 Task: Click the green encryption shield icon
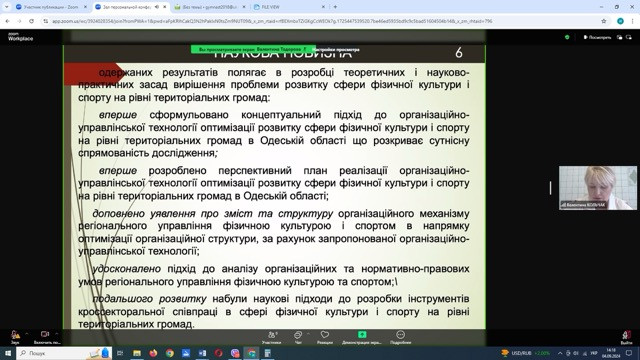(567, 37)
